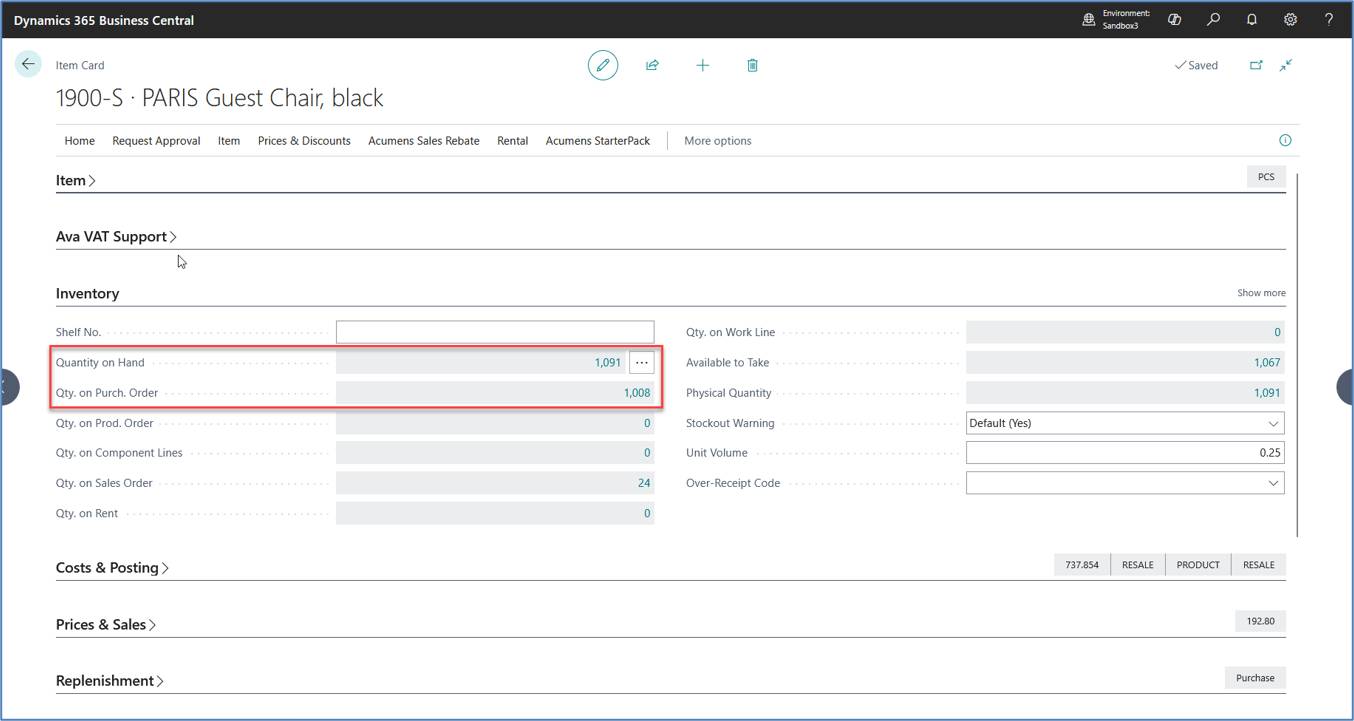
Task: Open the environment information icon
Action: [x=1089, y=19]
